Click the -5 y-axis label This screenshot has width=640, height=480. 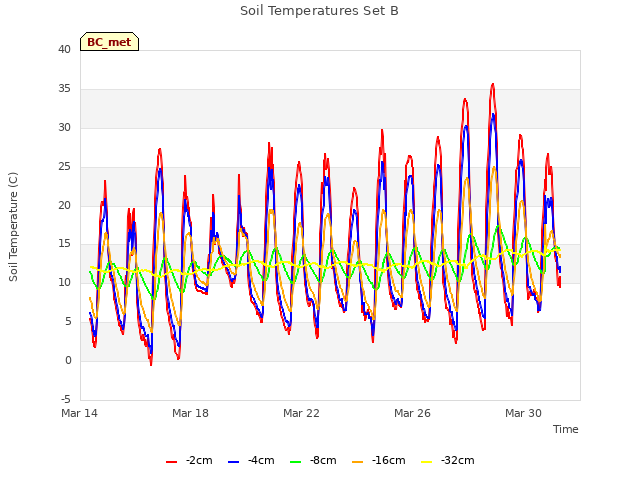(66, 400)
